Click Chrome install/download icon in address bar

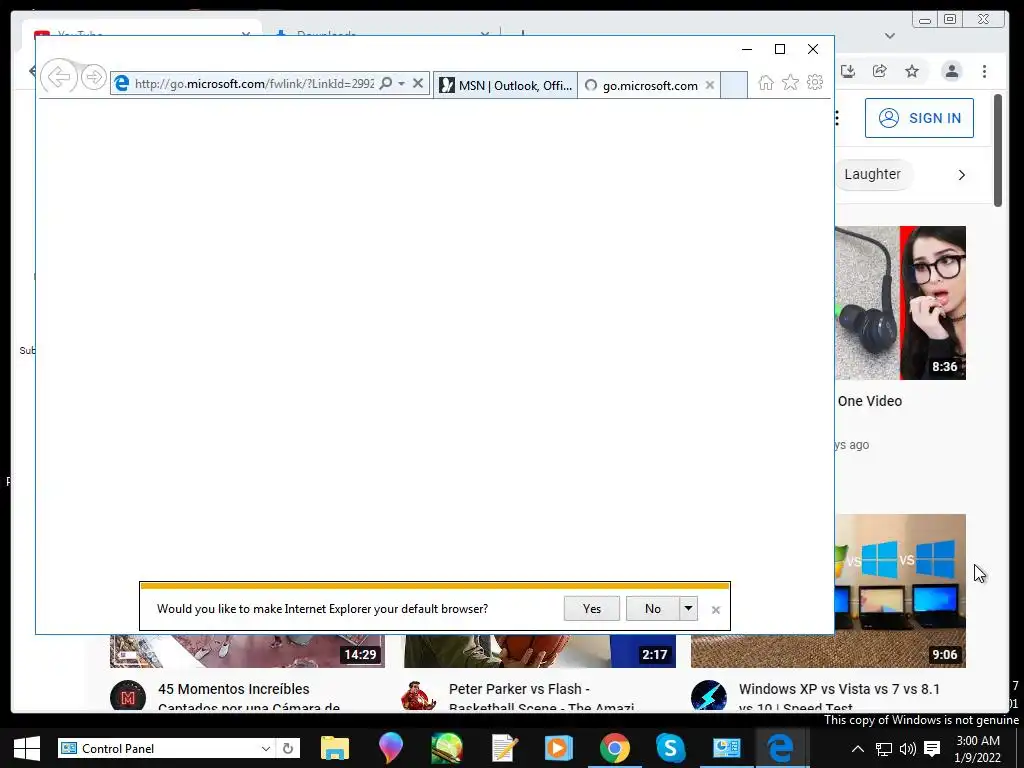point(848,71)
